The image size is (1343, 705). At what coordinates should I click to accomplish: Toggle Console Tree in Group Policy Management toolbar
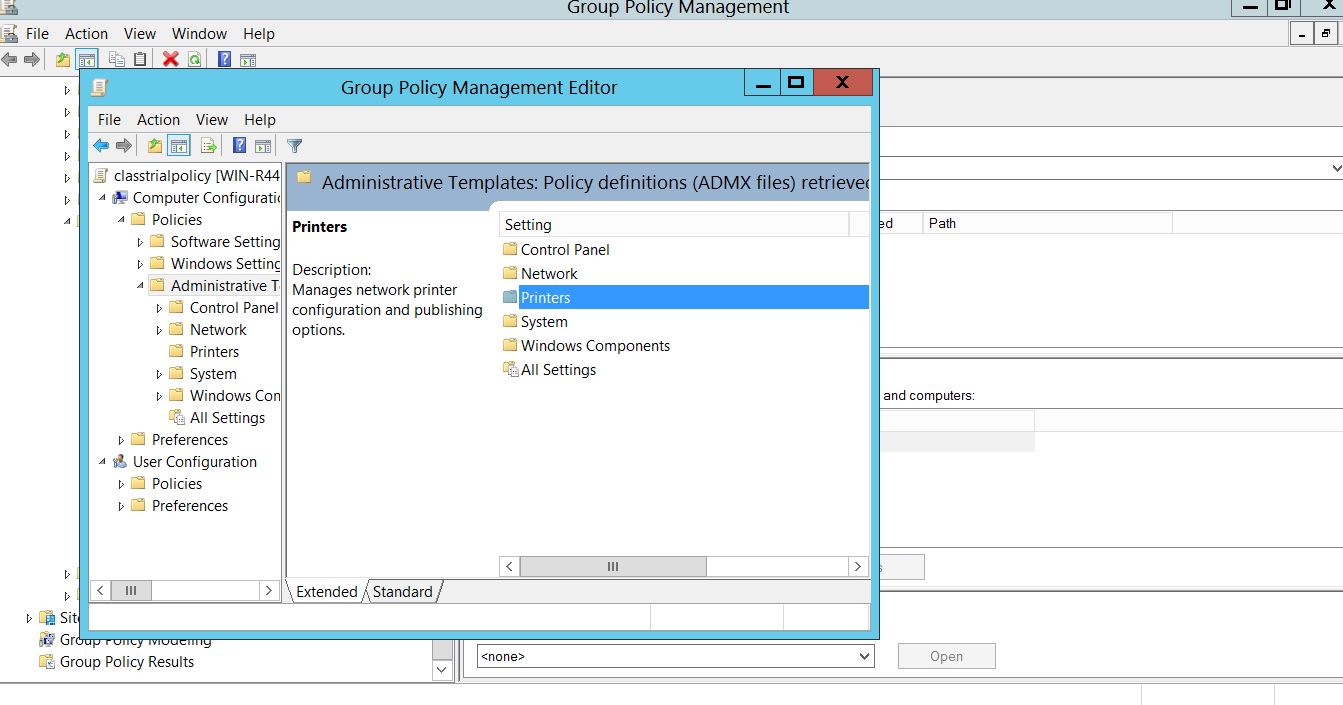87,59
